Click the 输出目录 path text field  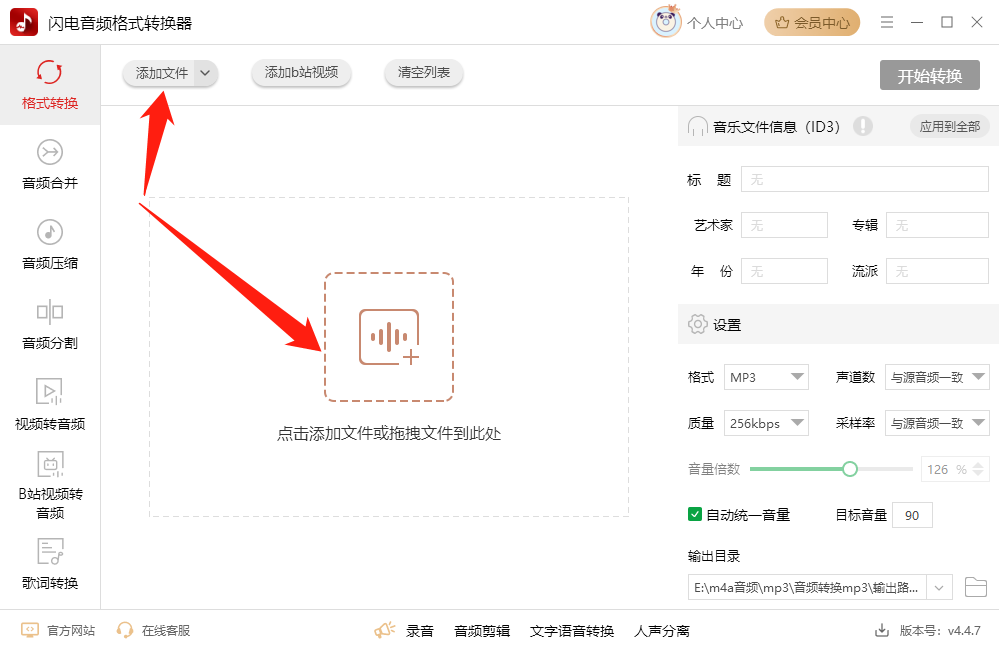tap(807, 587)
